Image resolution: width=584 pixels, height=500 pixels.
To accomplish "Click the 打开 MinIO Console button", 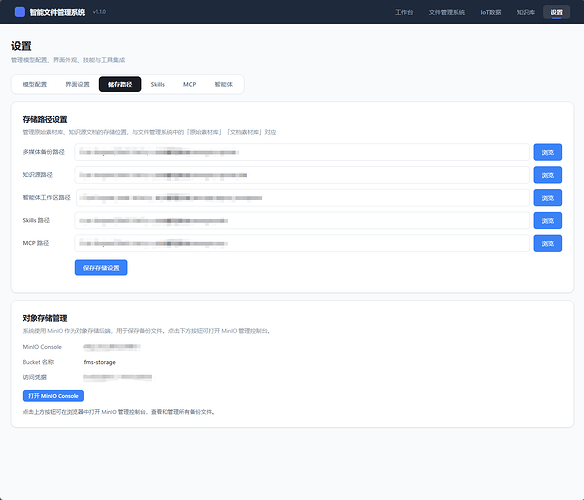I will point(53,396).
